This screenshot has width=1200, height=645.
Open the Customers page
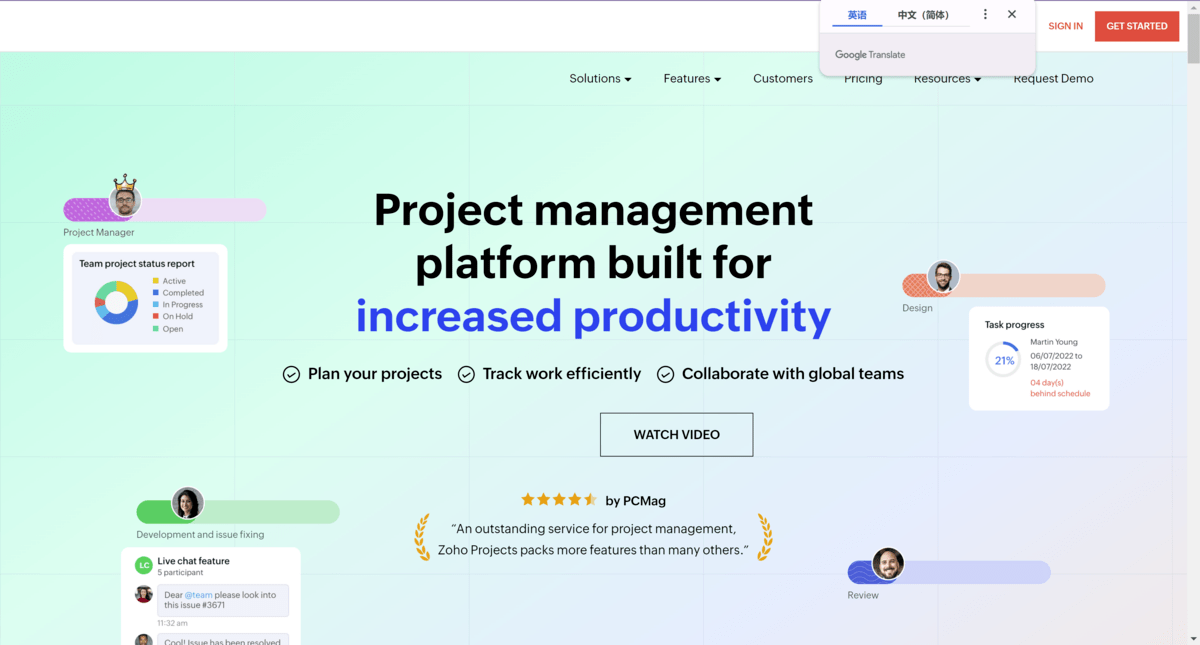click(783, 79)
